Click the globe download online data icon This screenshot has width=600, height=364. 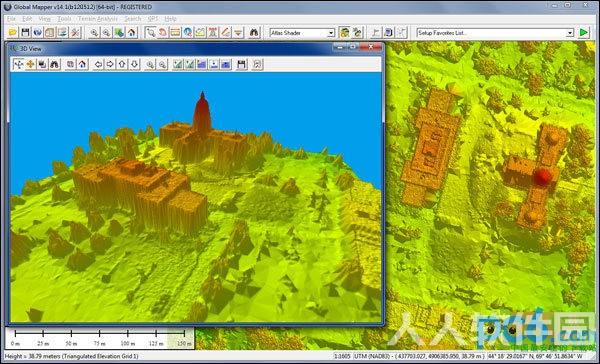click(38, 33)
